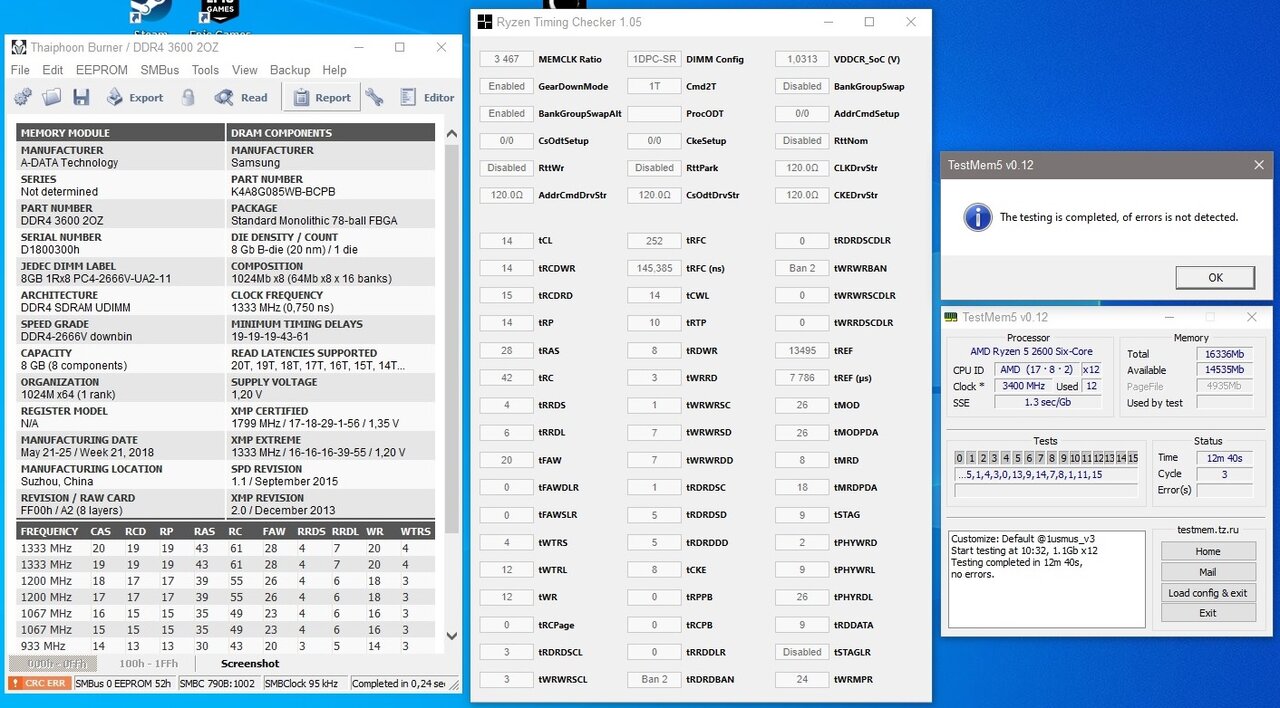Click the blue information icon in TestMem5 dialog
The image size is (1280, 708).
(978, 217)
